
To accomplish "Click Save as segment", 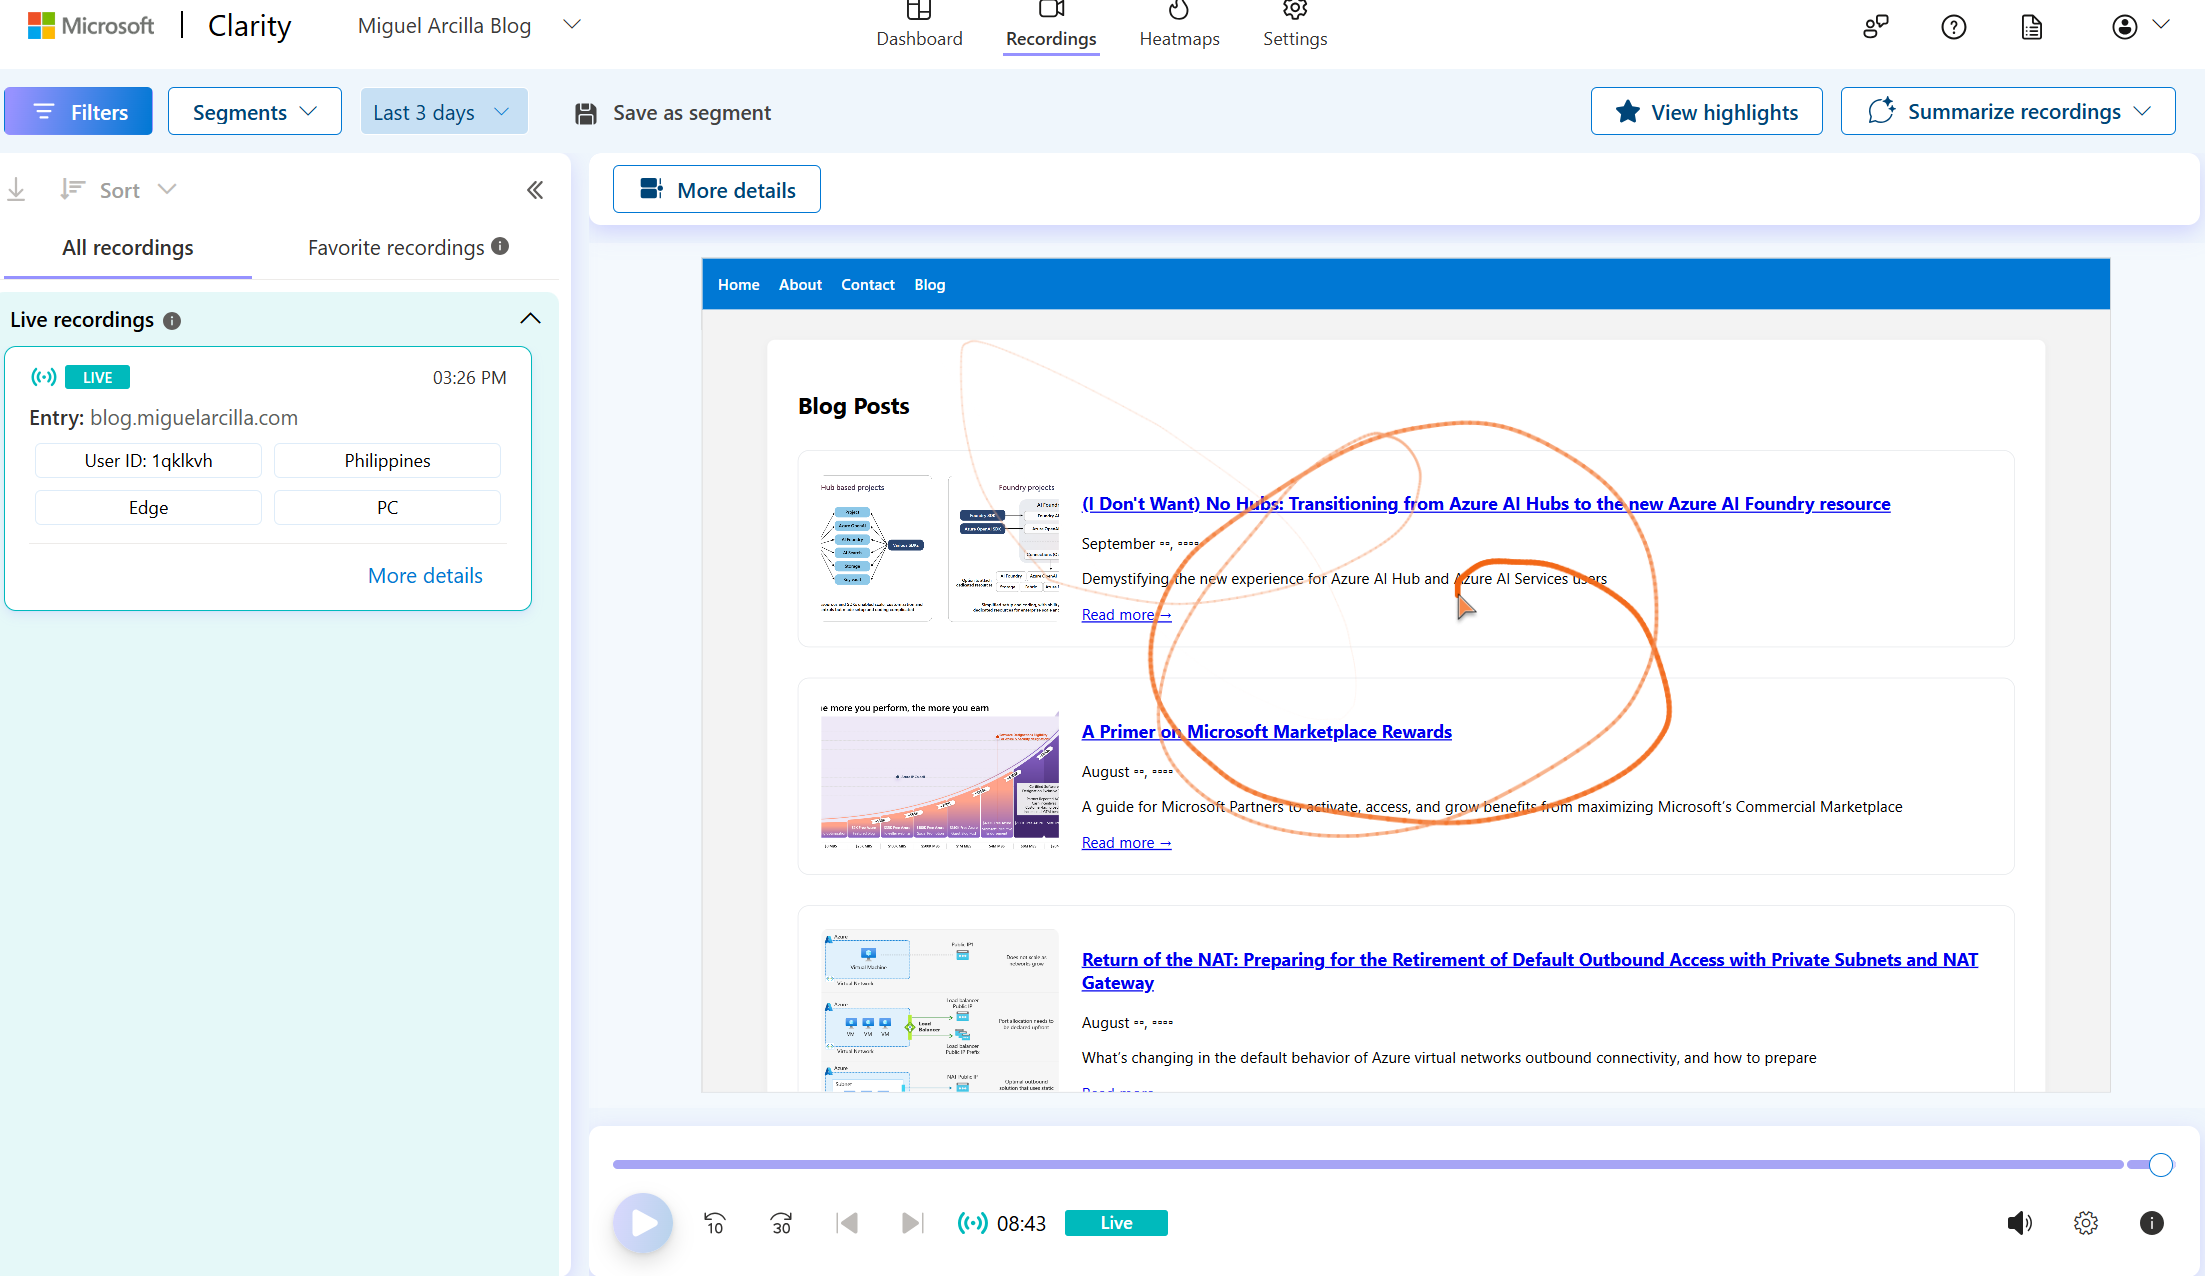I will tap(672, 112).
